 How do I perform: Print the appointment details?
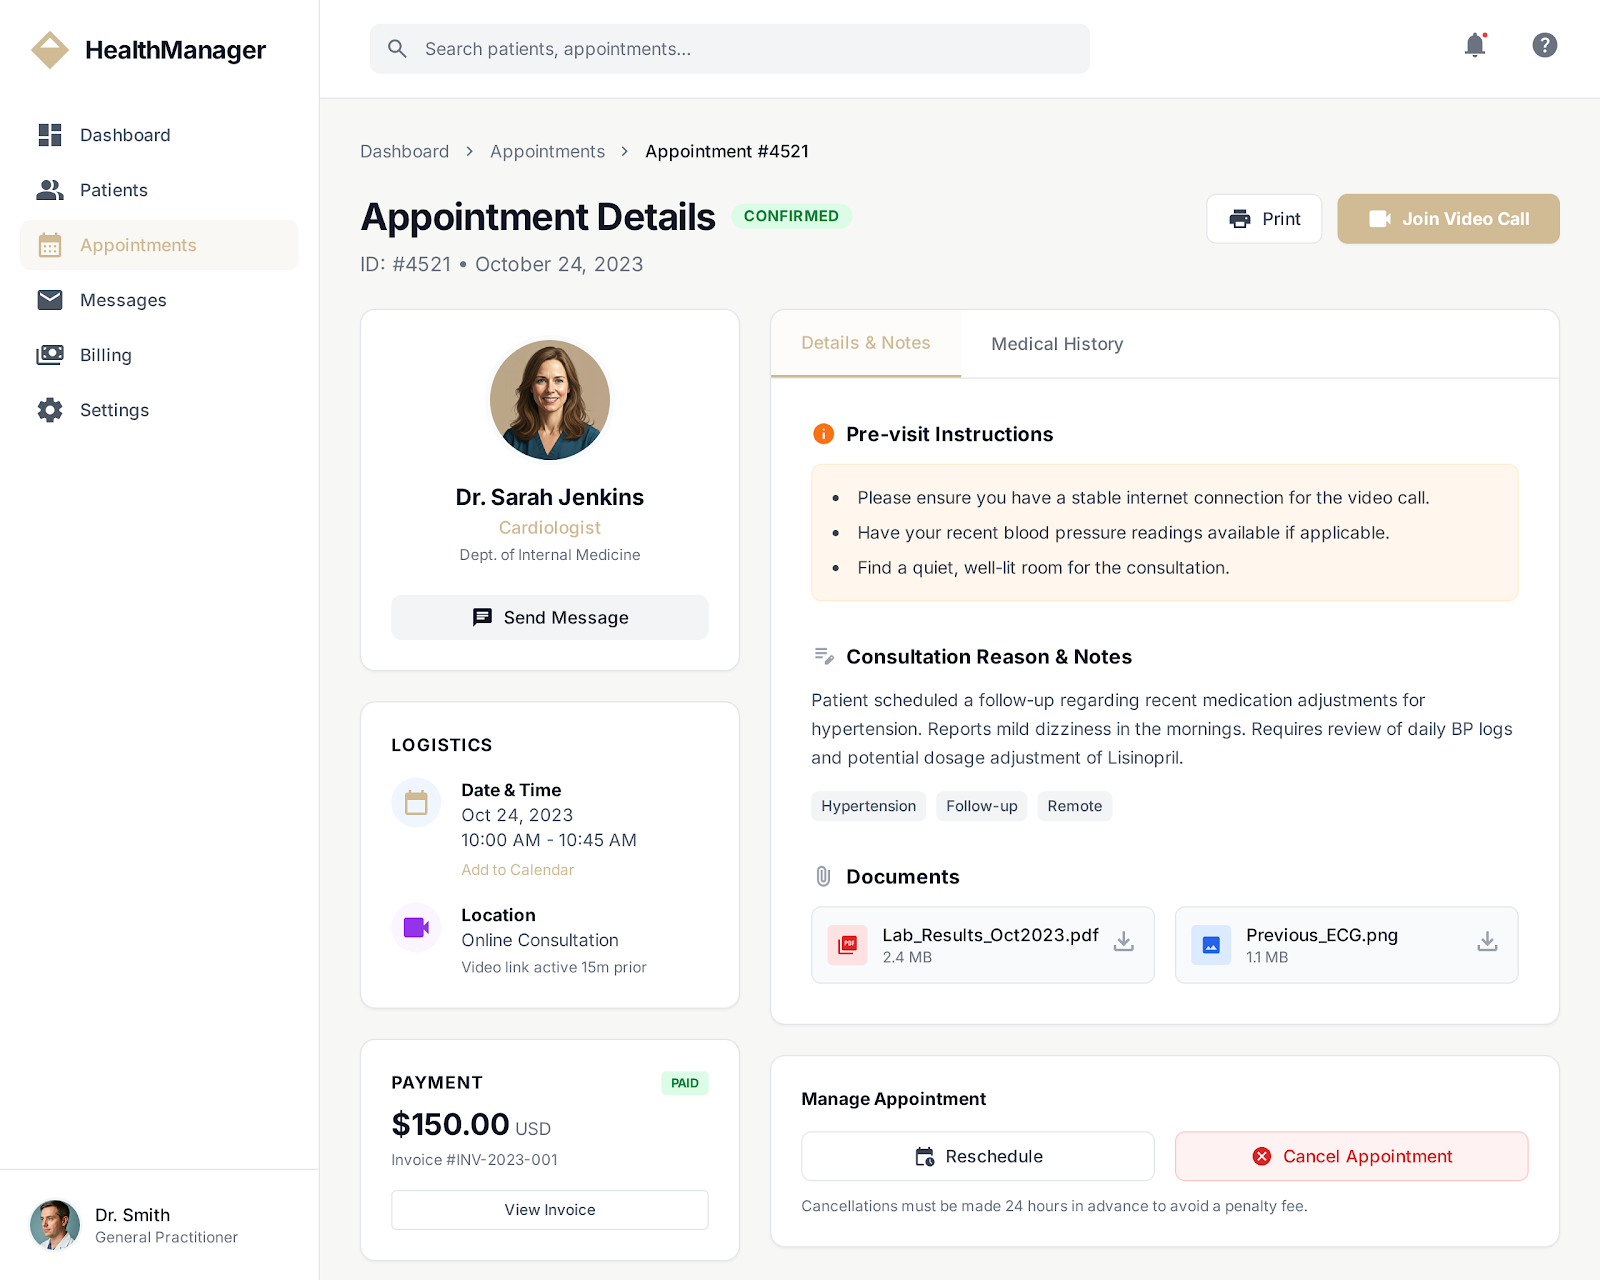[1264, 219]
